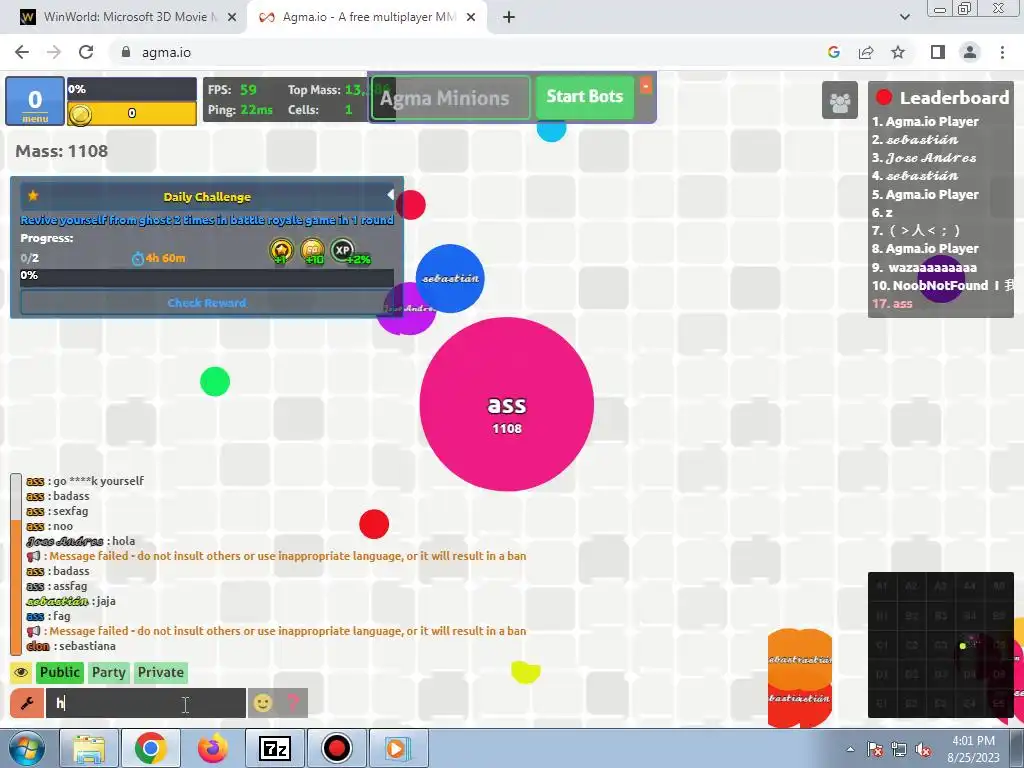Open the Windows Start menu
1024x768 pixels.
(27, 748)
